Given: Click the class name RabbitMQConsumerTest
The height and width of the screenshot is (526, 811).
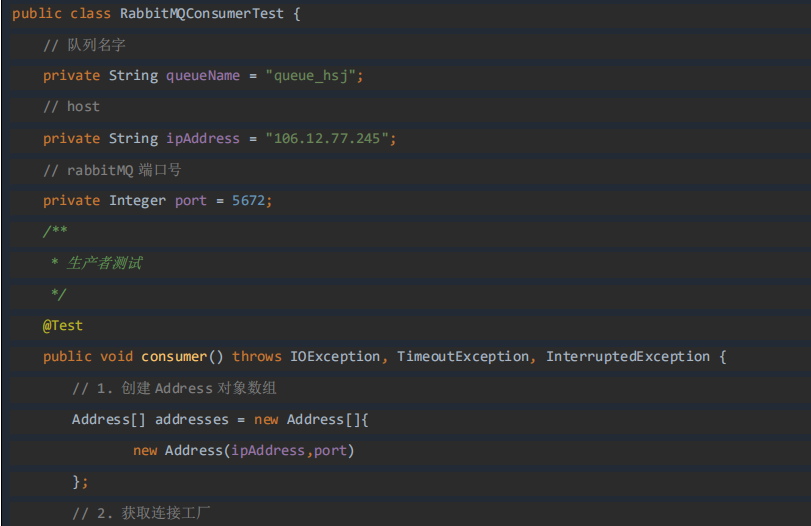Looking at the screenshot, I should click(x=202, y=13).
